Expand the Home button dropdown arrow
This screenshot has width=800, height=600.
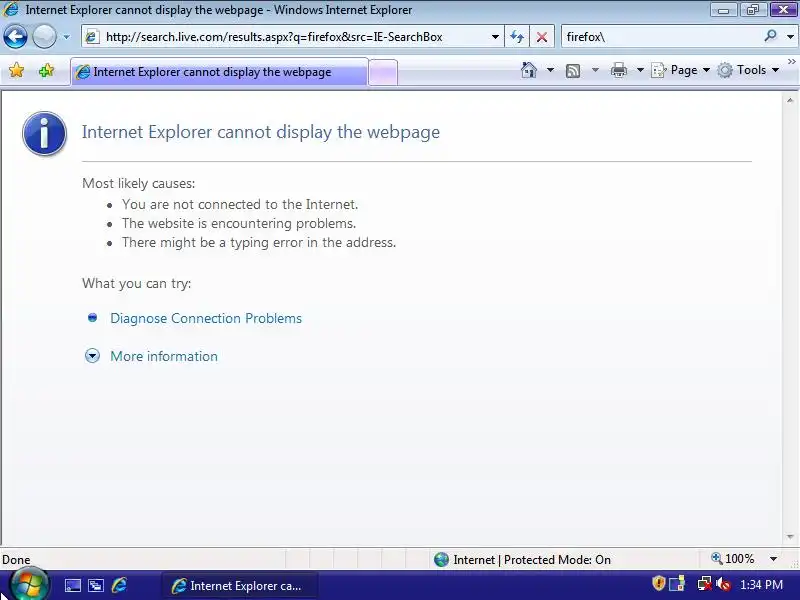pos(550,70)
